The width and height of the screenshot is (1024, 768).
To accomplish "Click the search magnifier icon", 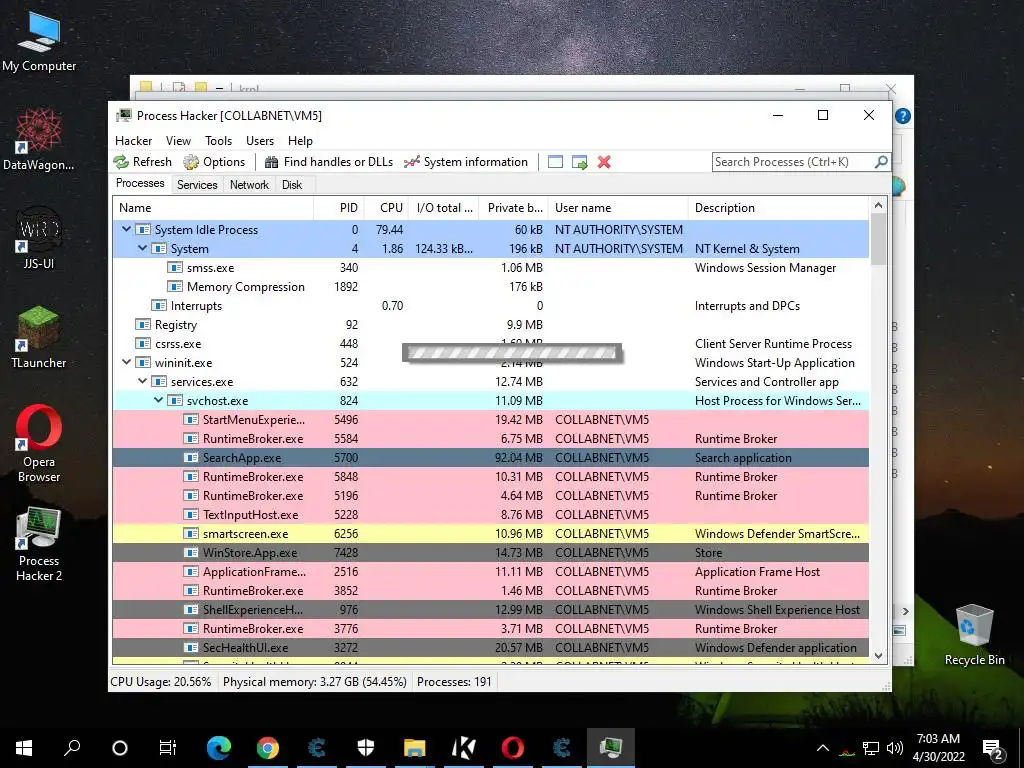I will [881, 161].
